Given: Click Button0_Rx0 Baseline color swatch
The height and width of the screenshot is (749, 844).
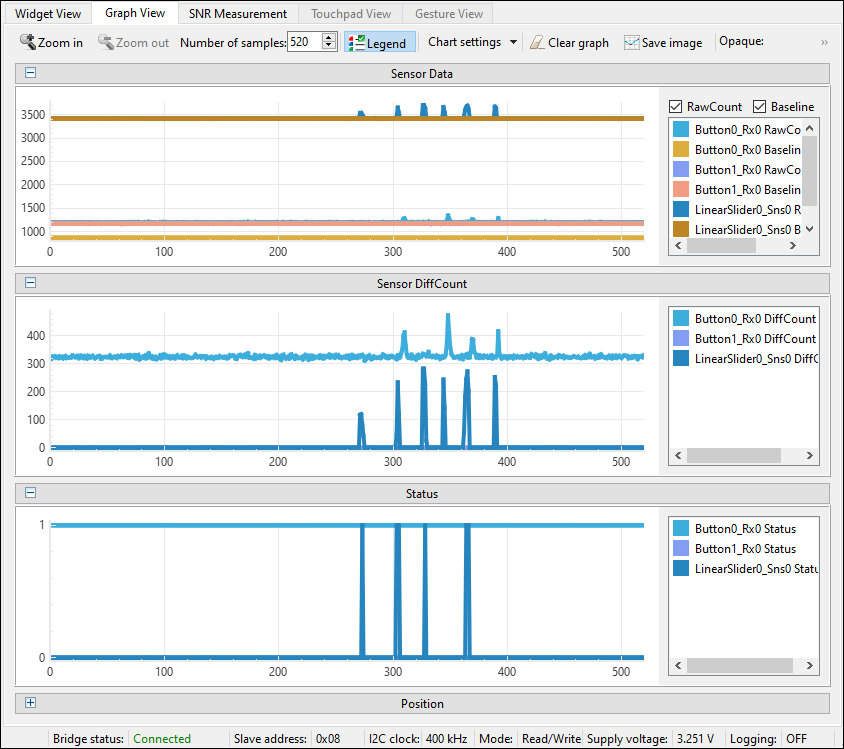Looking at the screenshot, I should pyautogui.click(x=681, y=149).
